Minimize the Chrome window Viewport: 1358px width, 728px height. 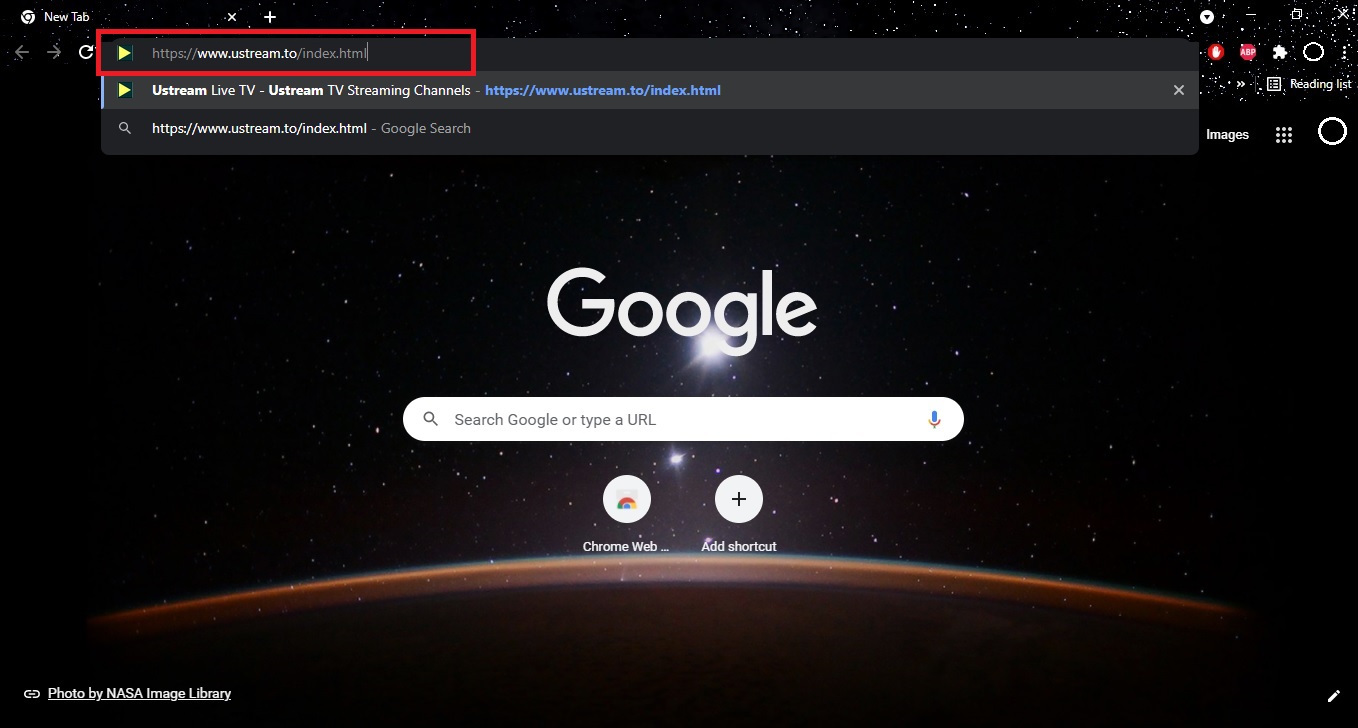pos(1251,14)
